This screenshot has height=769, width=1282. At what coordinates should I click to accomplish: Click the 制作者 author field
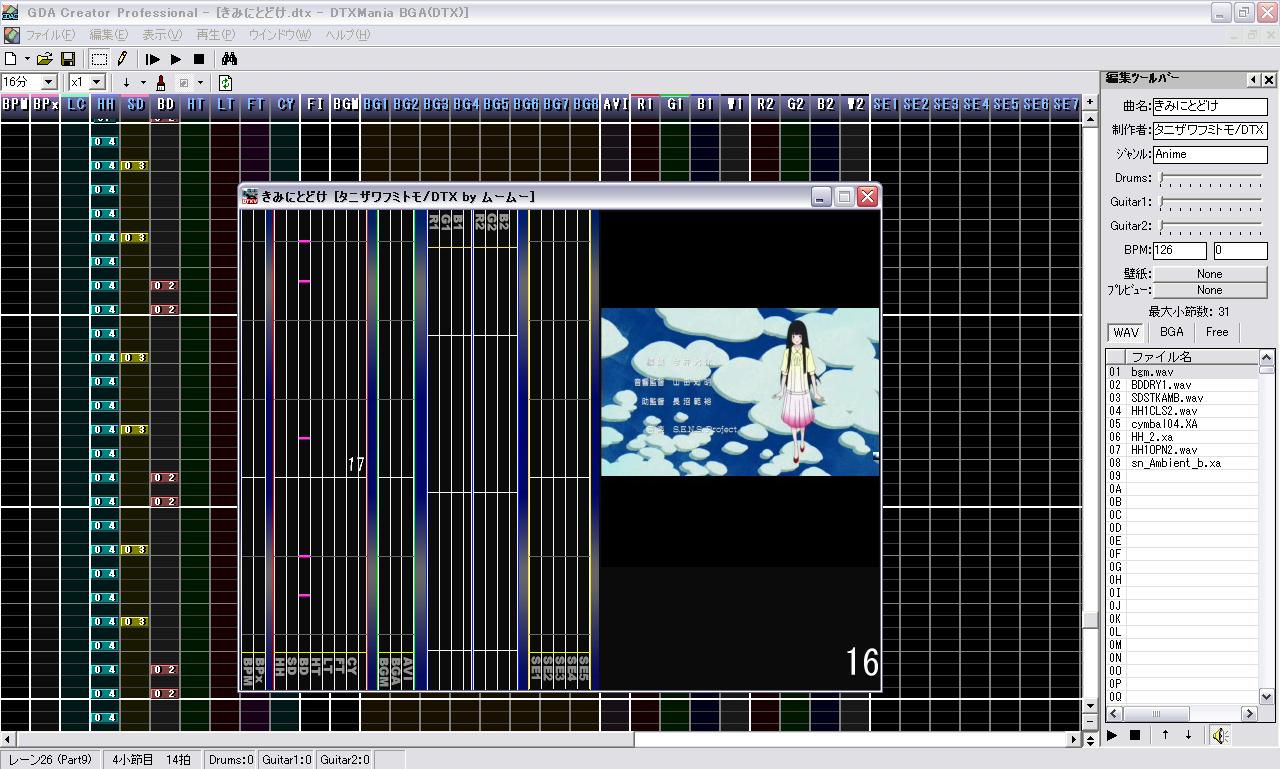tap(1210, 130)
